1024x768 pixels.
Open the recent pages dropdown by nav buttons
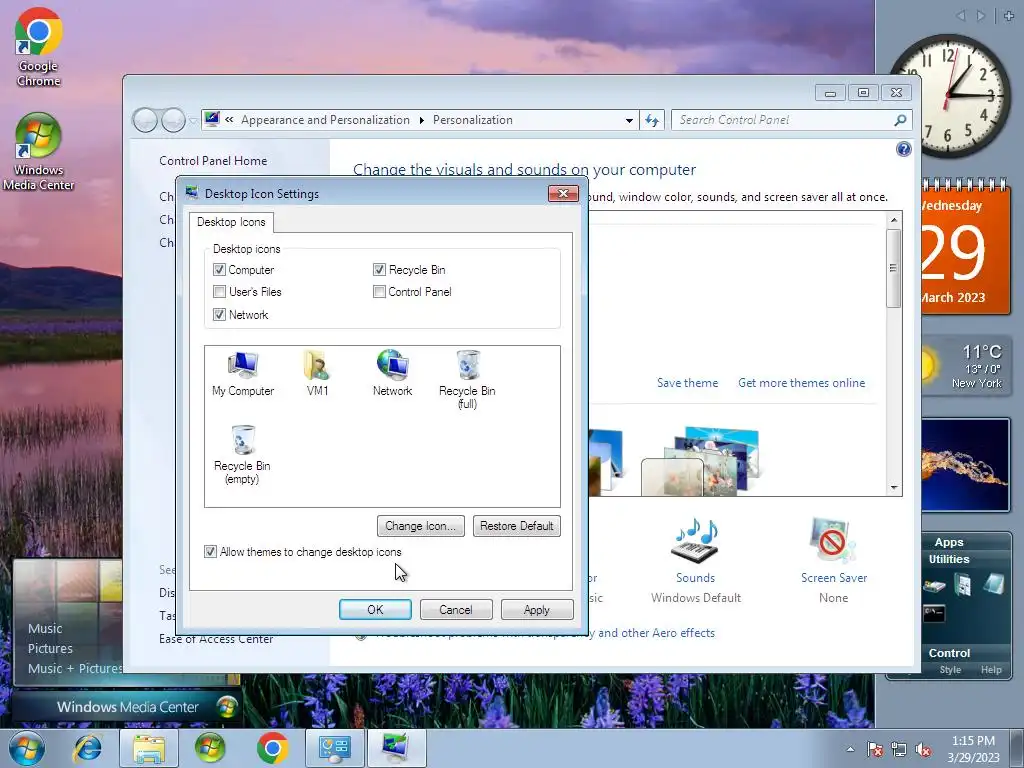point(193,120)
